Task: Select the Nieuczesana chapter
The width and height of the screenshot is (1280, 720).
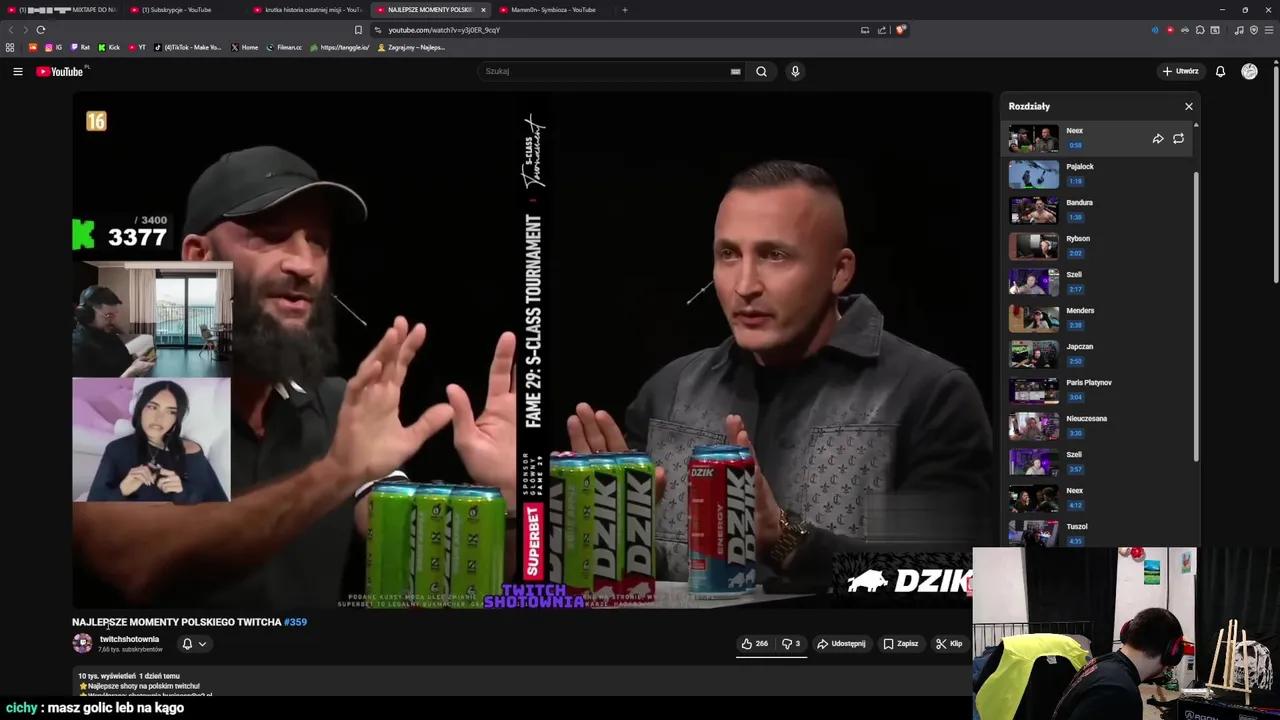Action: (1098, 426)
